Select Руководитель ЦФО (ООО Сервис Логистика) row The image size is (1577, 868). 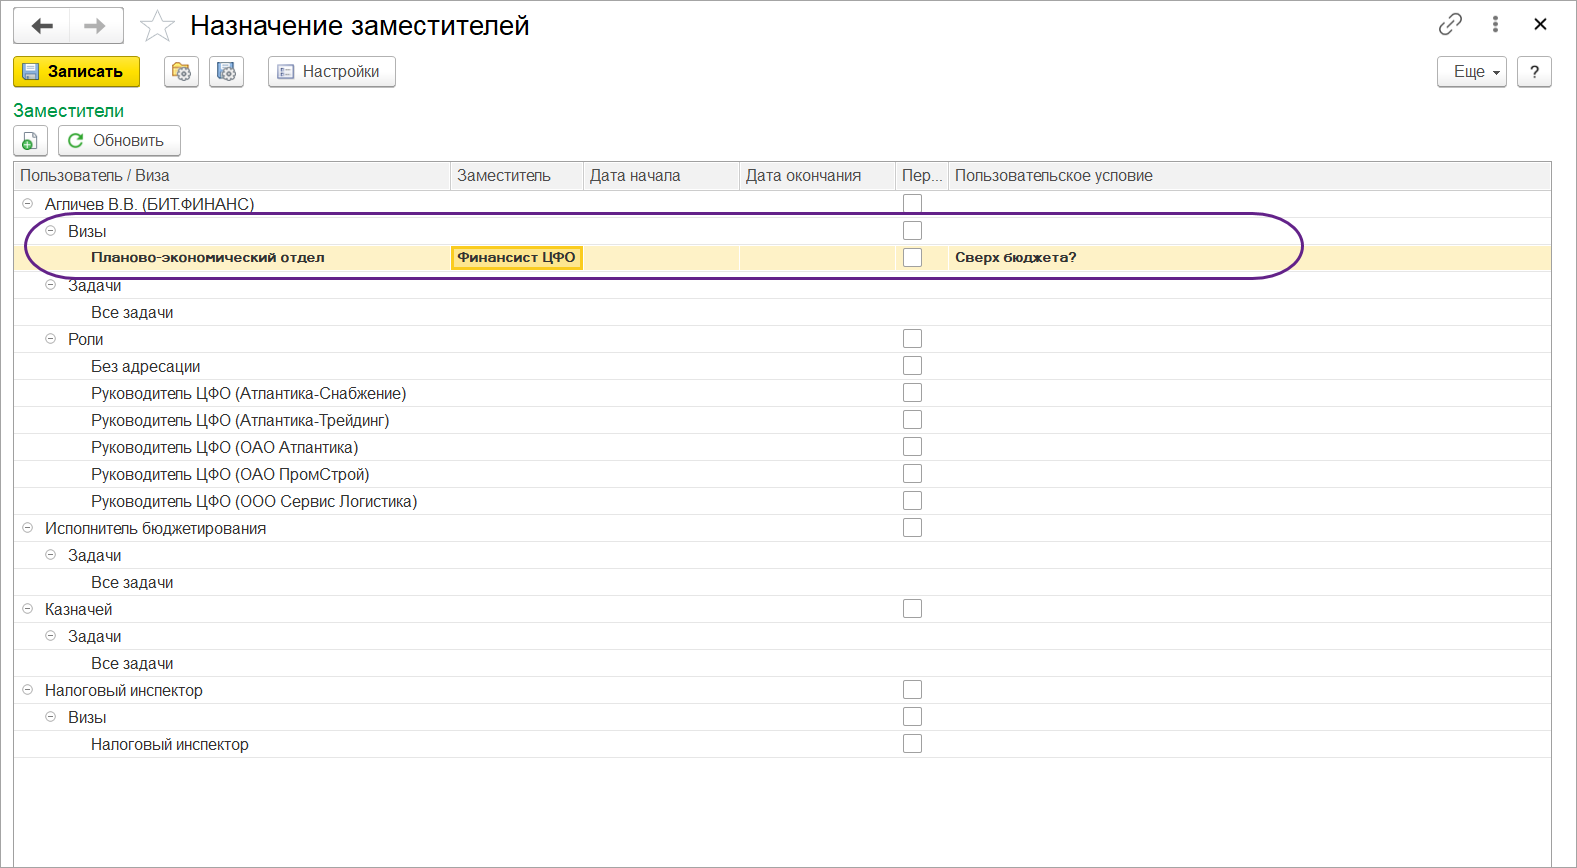pos(782,501)
